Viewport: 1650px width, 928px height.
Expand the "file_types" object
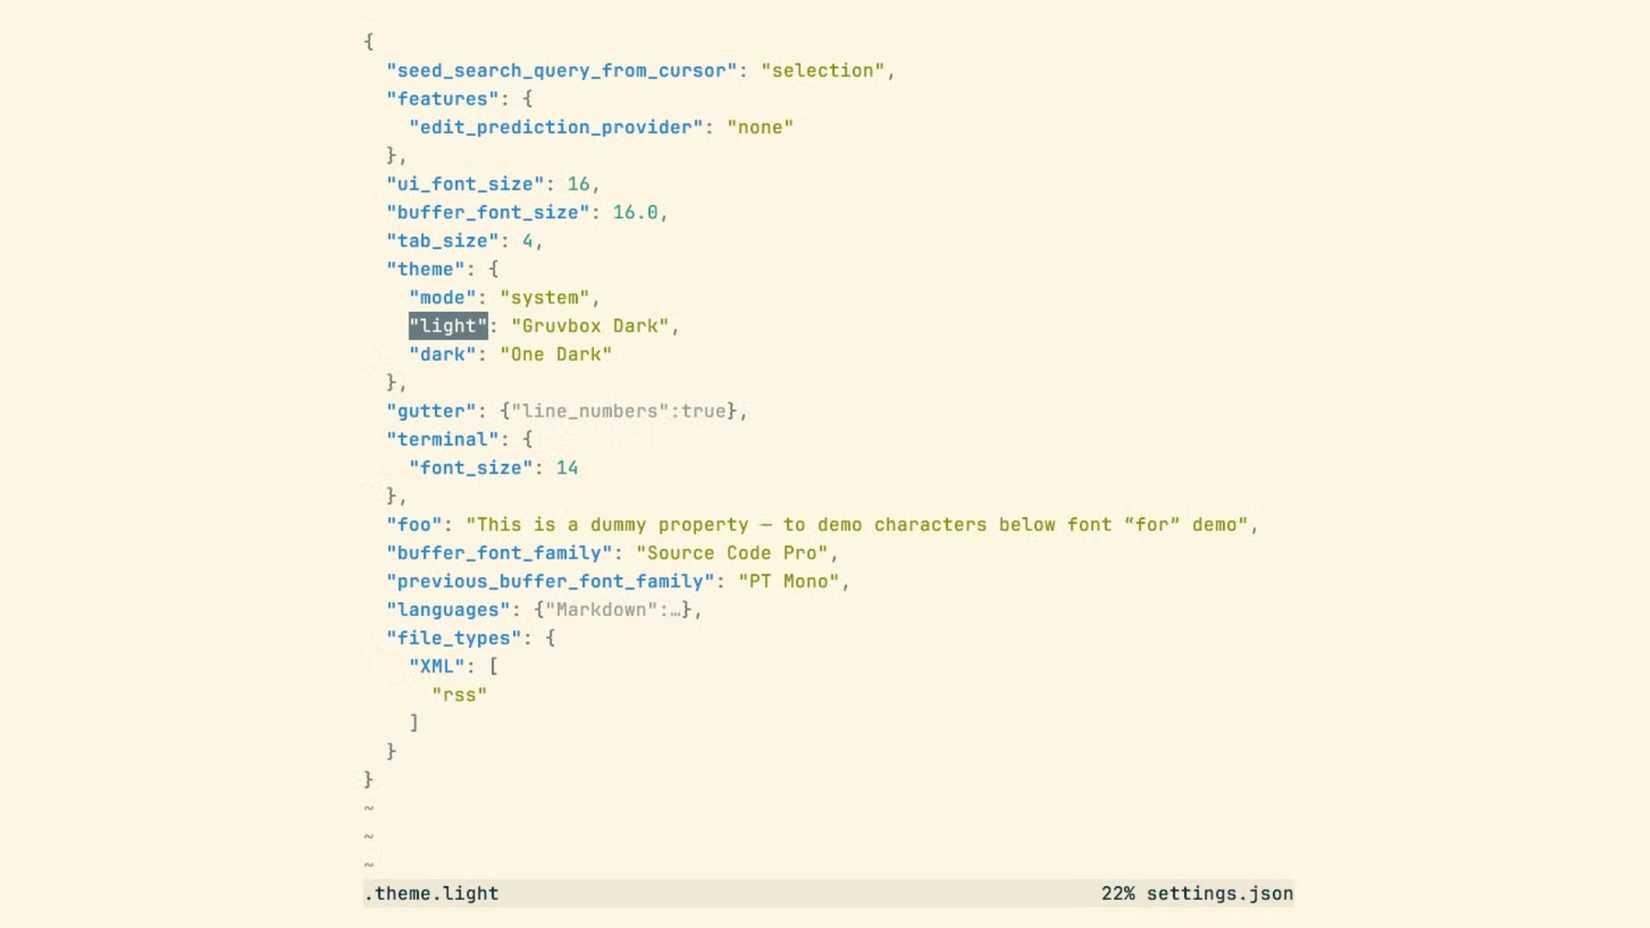click(452, 638)
